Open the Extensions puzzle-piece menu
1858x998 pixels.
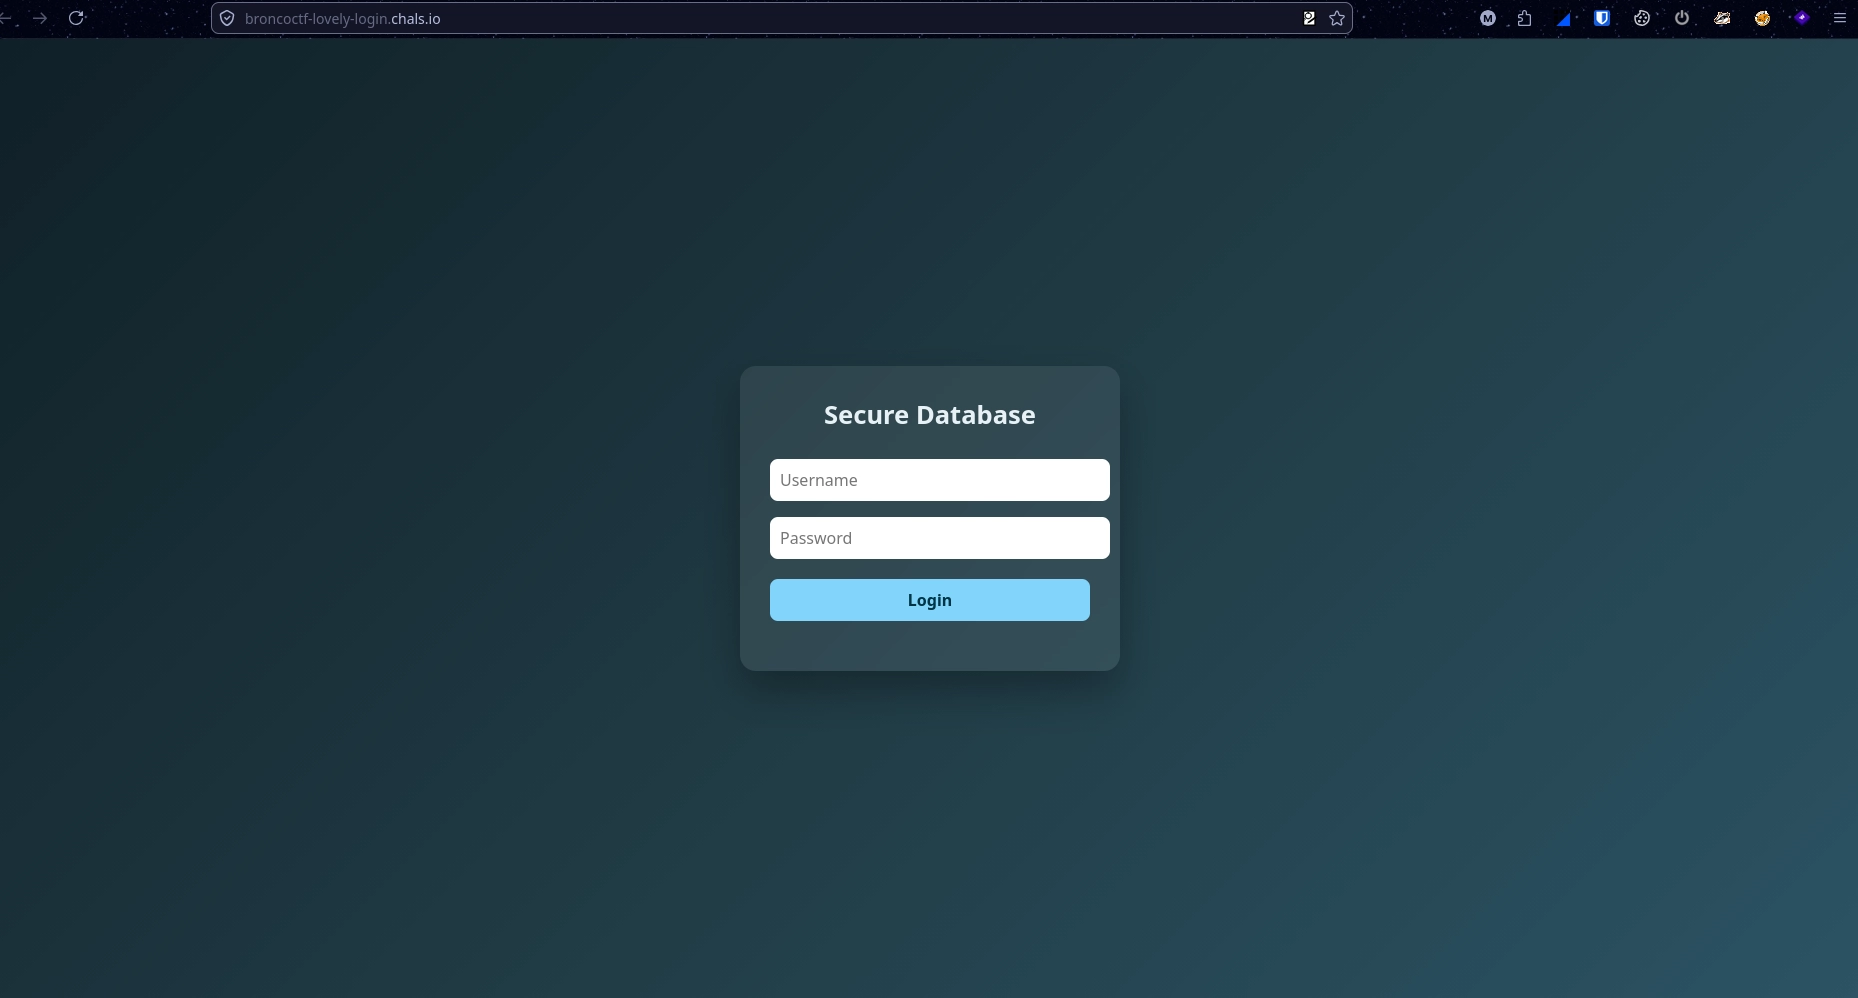(1524, 18)
